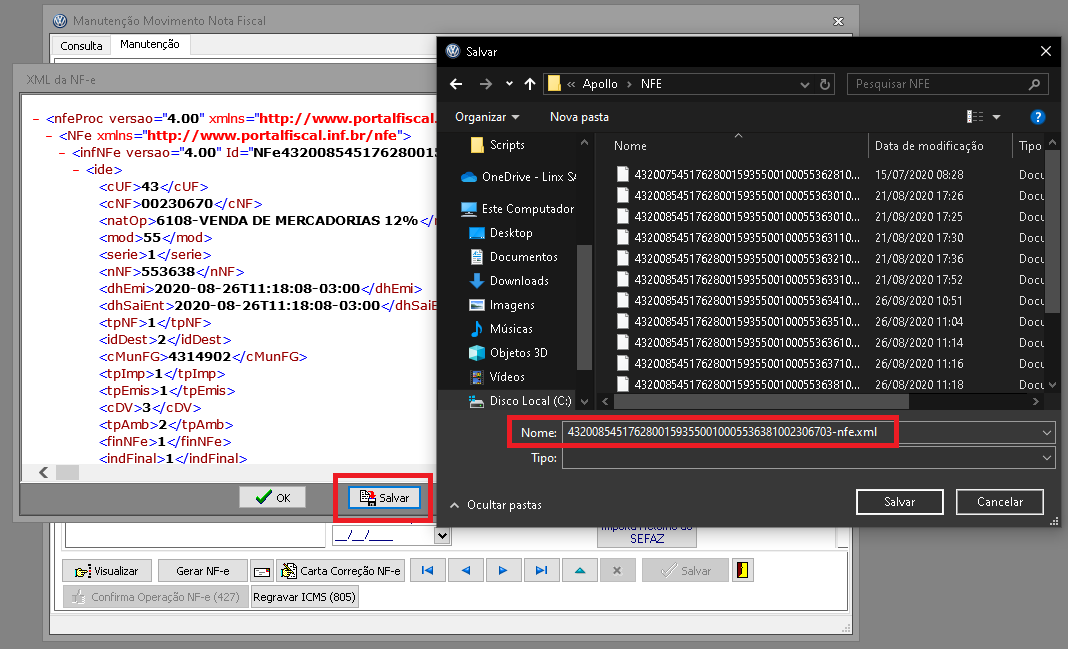Screen dimensions: 1068x649
Task: Go to the first record navigation arrow
Action: [428, 571]
